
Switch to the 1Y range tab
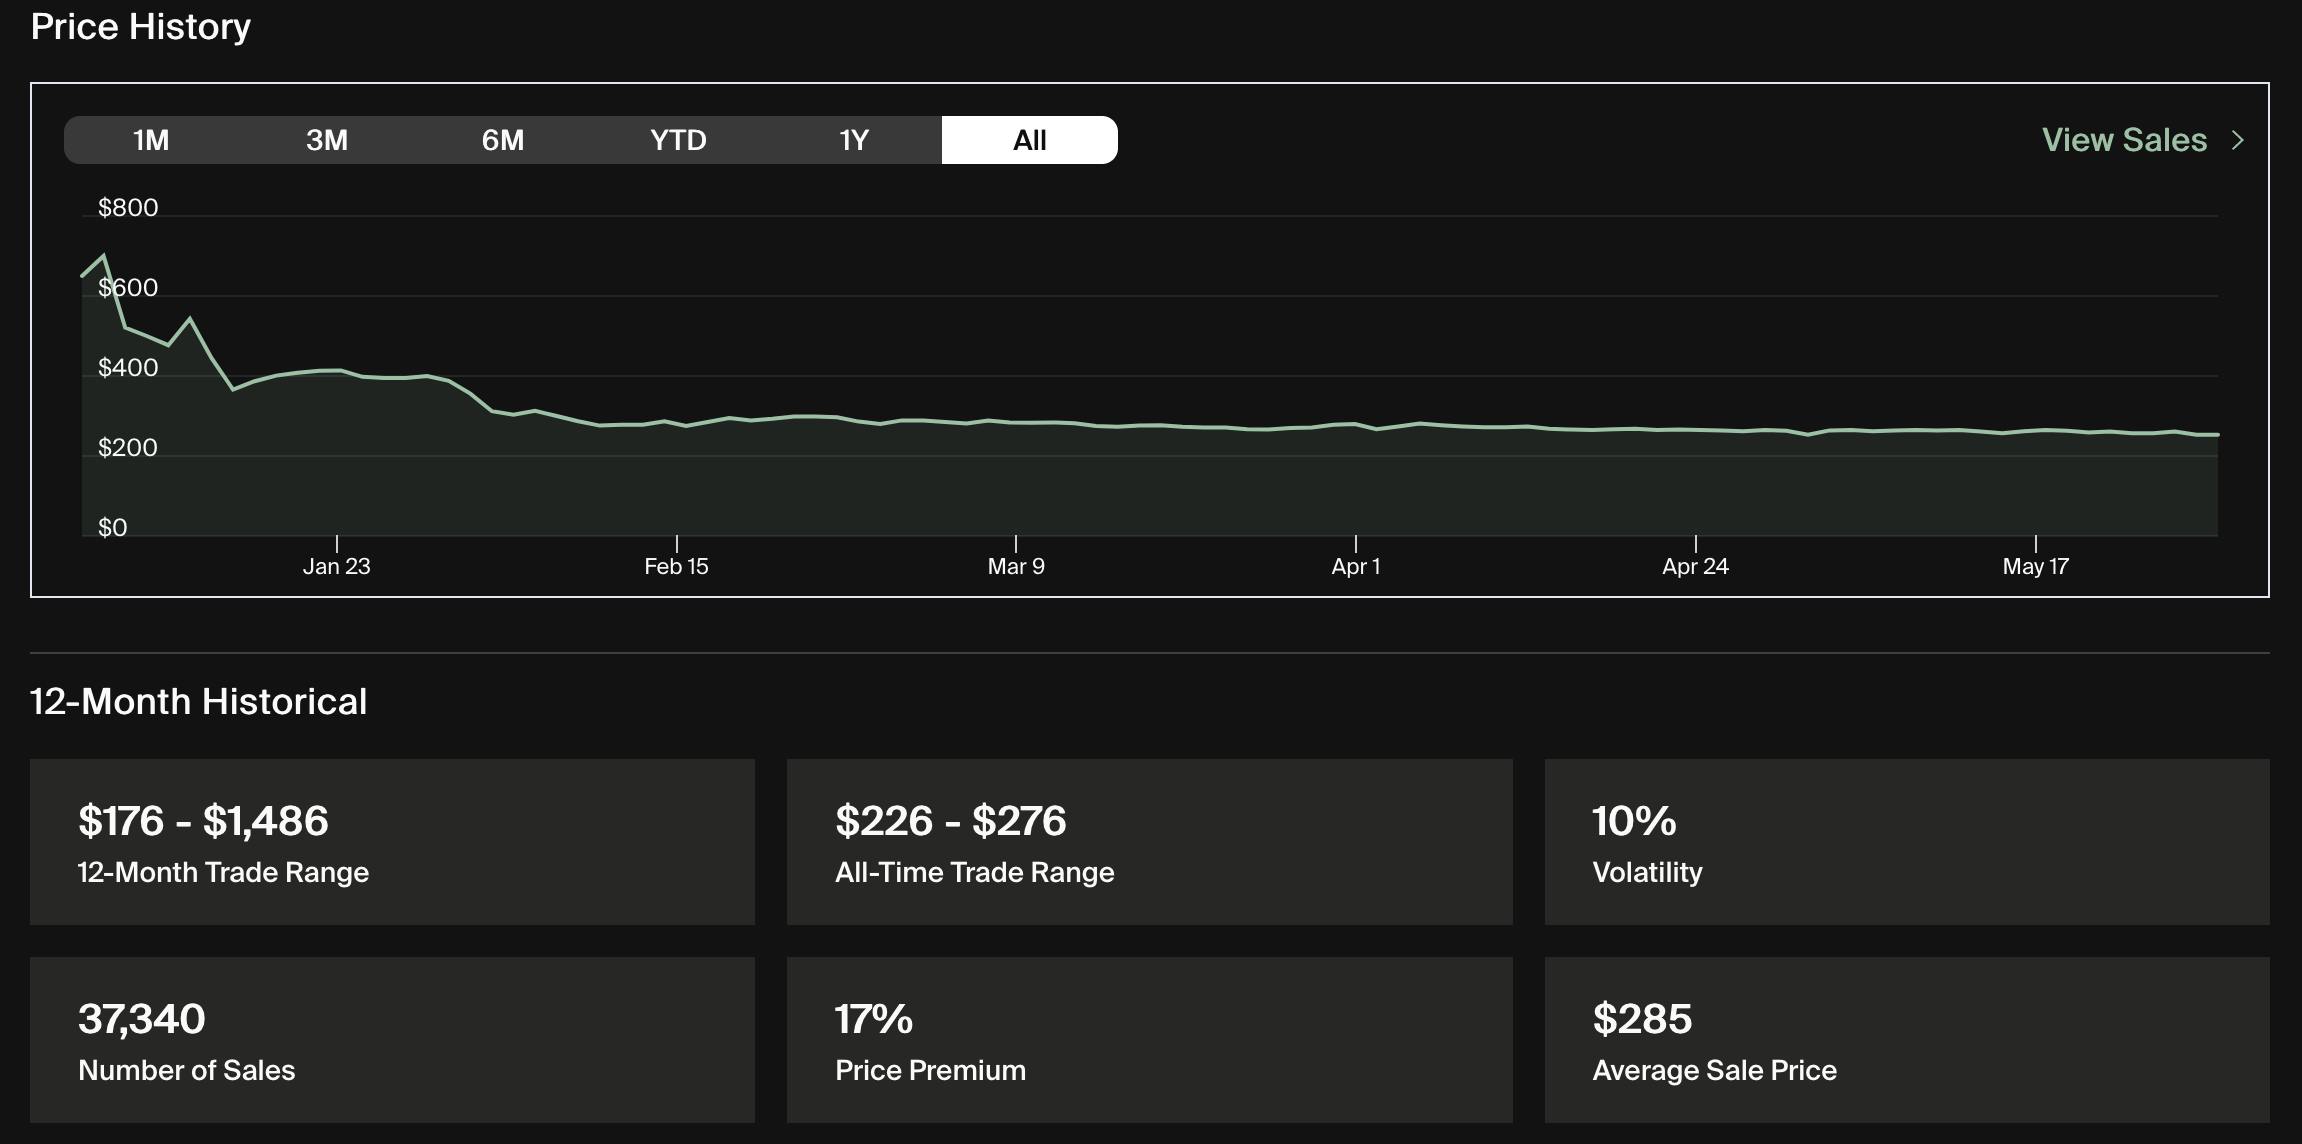[x=854, y=140]
